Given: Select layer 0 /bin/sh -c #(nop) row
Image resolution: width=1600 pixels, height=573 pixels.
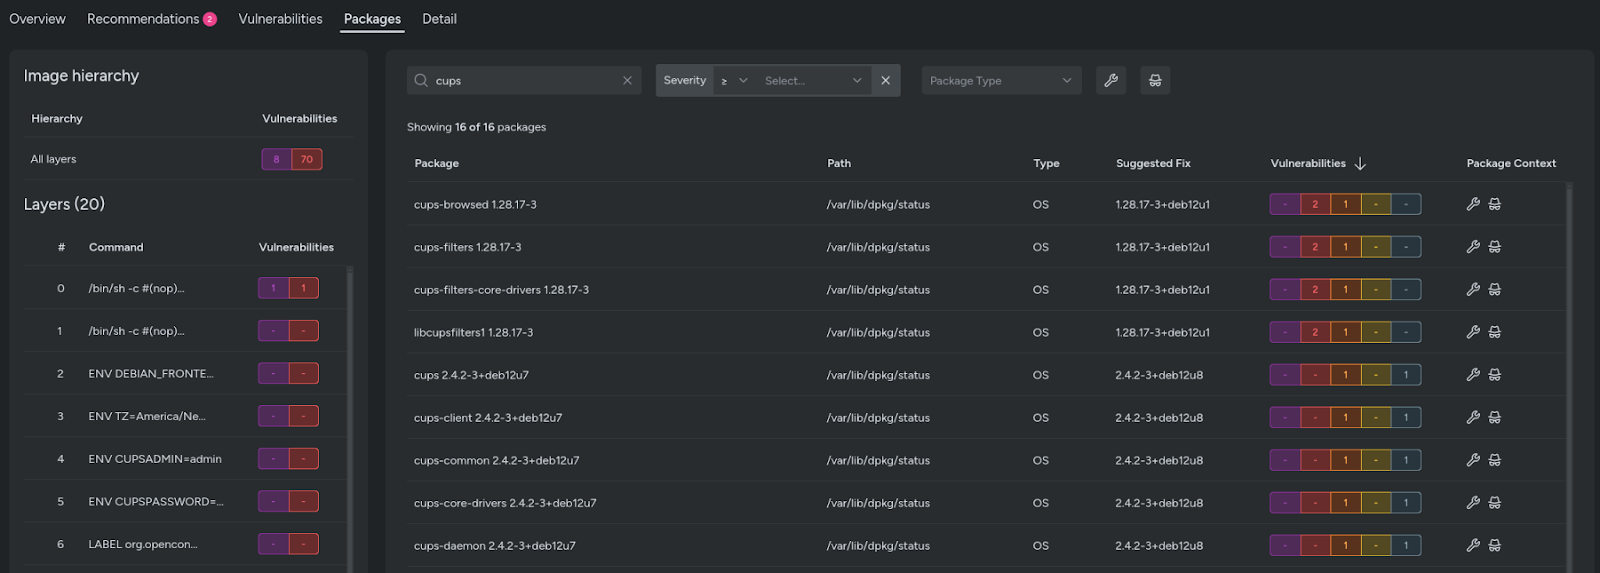Looking at the screenshot, I should tap(185, 288).
